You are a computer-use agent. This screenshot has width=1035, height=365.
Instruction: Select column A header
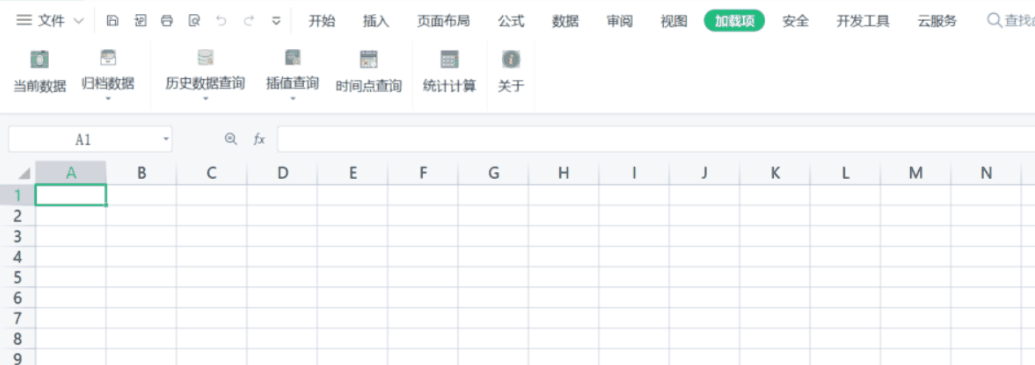point(71,173)
